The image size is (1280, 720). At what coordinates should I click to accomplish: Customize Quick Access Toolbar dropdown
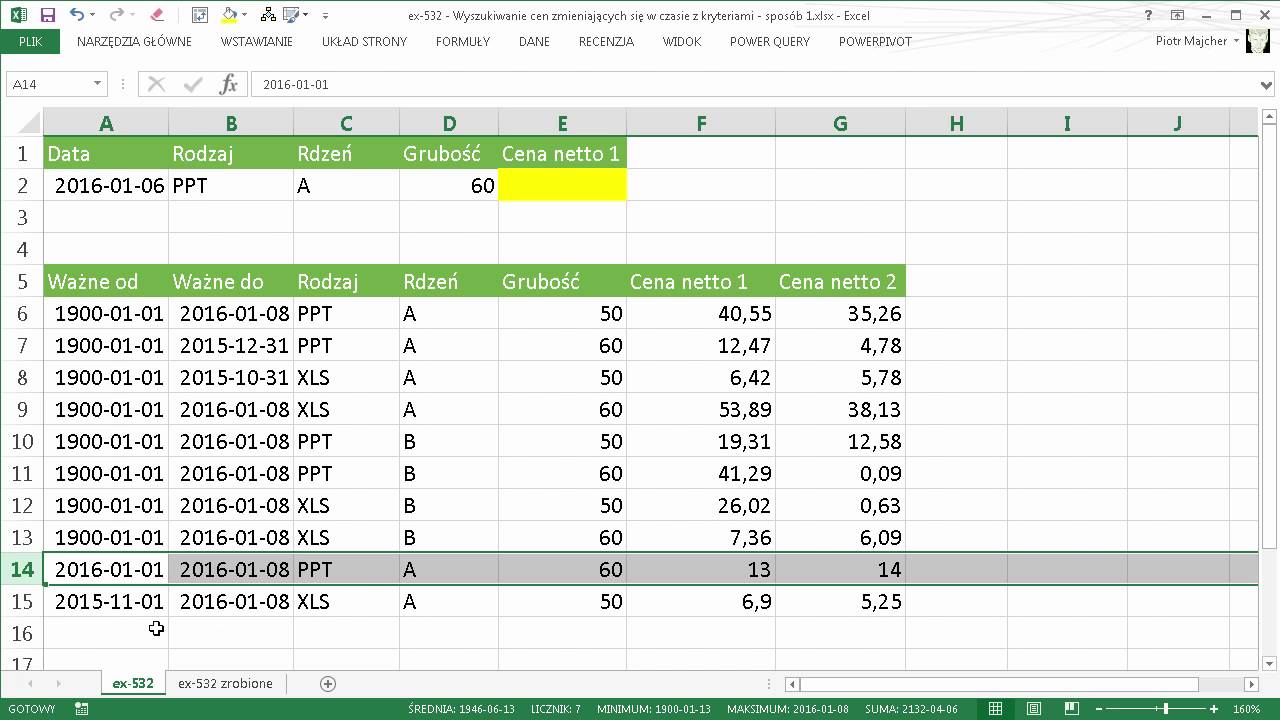pyautogui.click(x=327, y=15)
